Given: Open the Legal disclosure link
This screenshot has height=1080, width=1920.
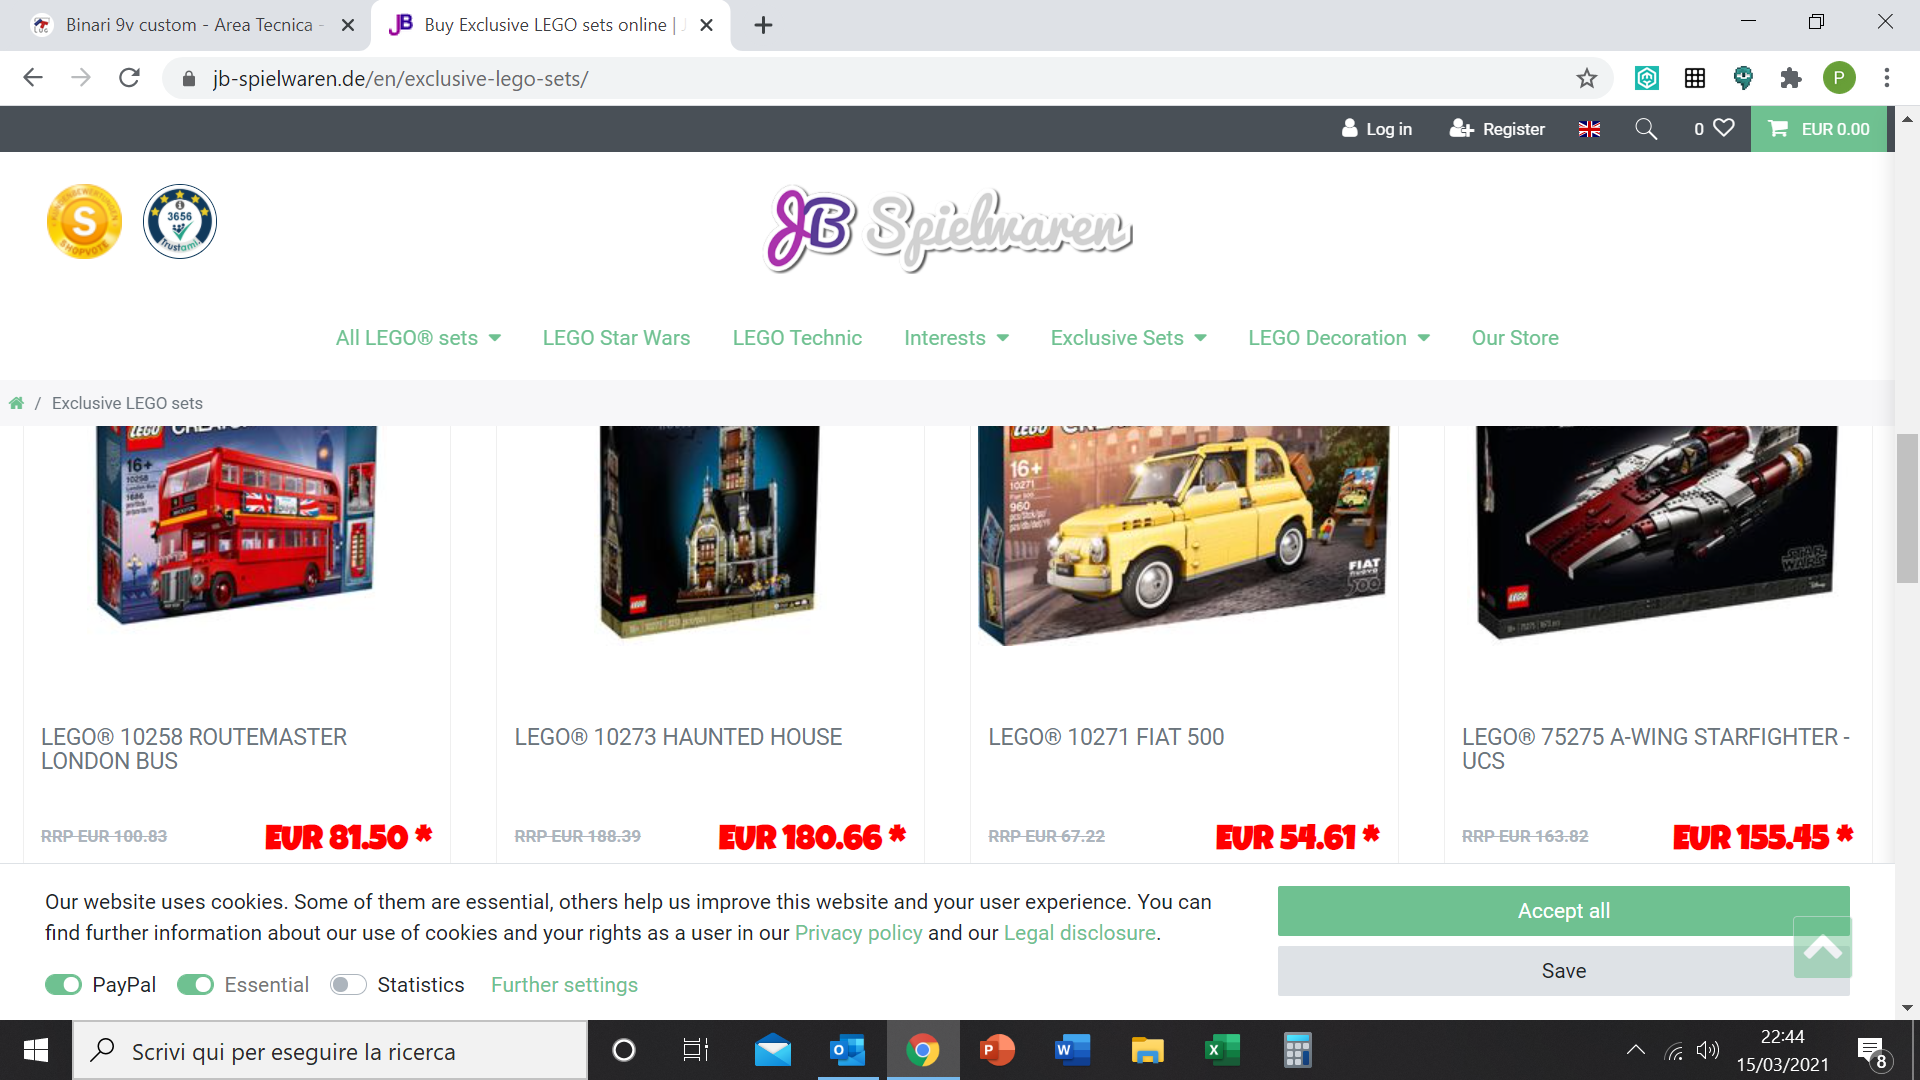Looking at the screenshot, I should pos(1080,933).
